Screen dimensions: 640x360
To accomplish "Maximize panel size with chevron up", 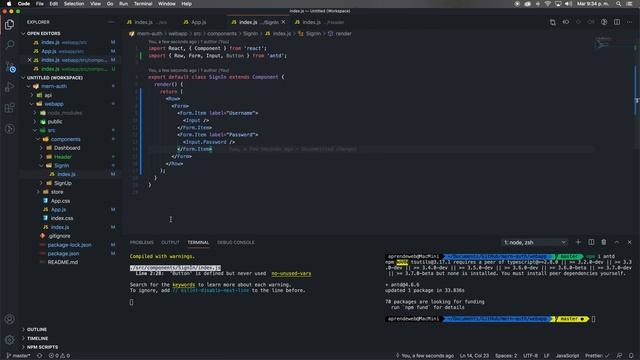I will point(617,242).
